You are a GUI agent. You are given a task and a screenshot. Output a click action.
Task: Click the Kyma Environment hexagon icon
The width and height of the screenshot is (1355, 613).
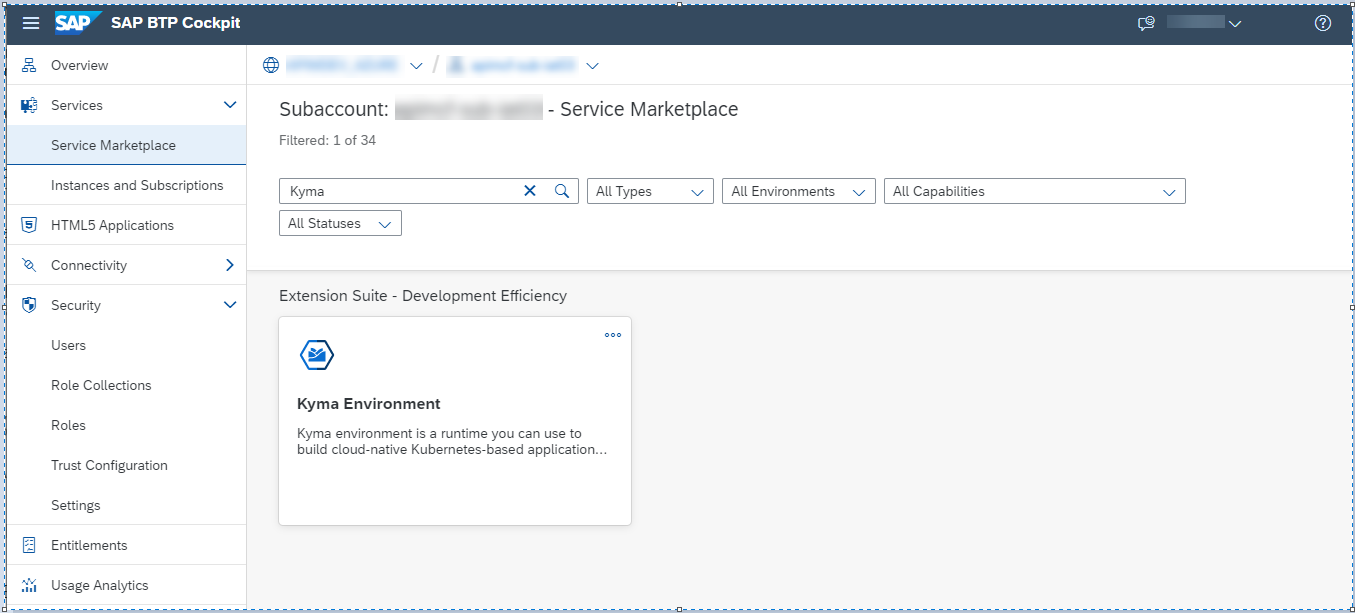click(x=317, y=355)
